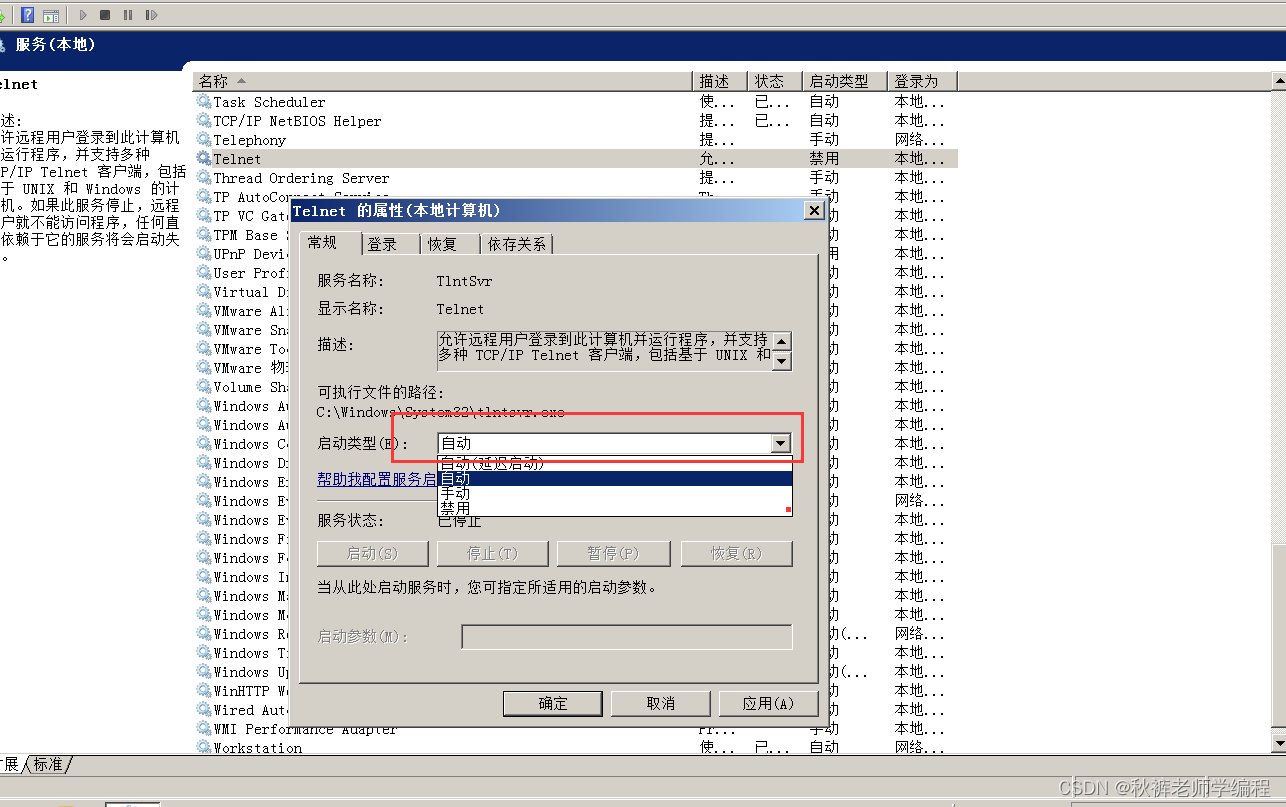
Task: Select the Volume Shadow service gear icon
Action: (204, 387)
